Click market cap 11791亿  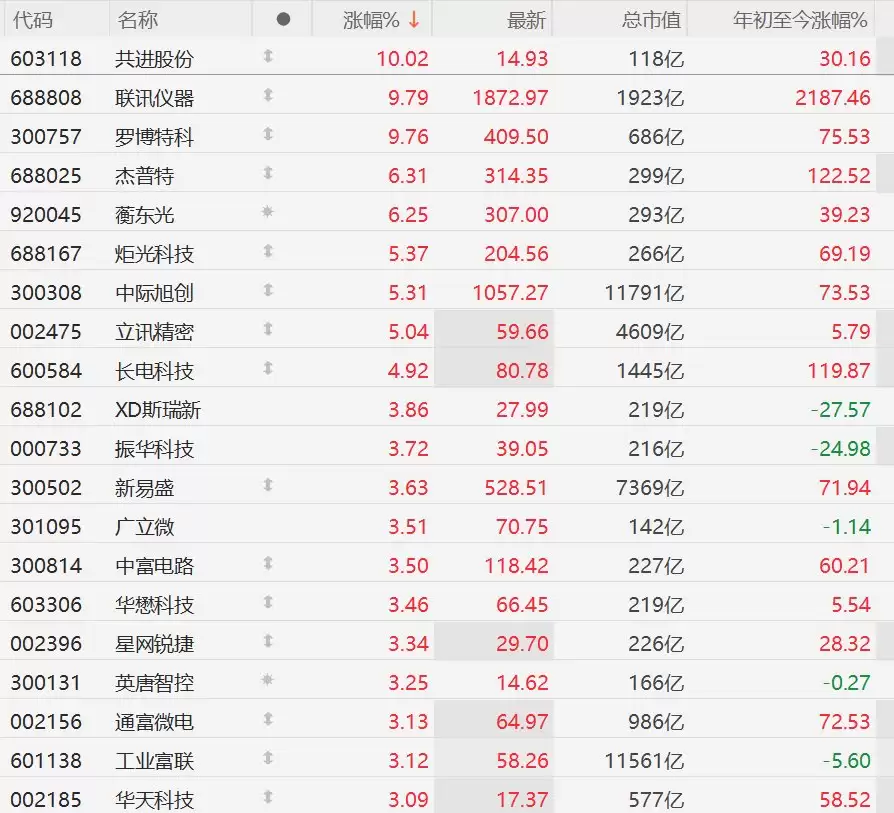tap(644, 293)
